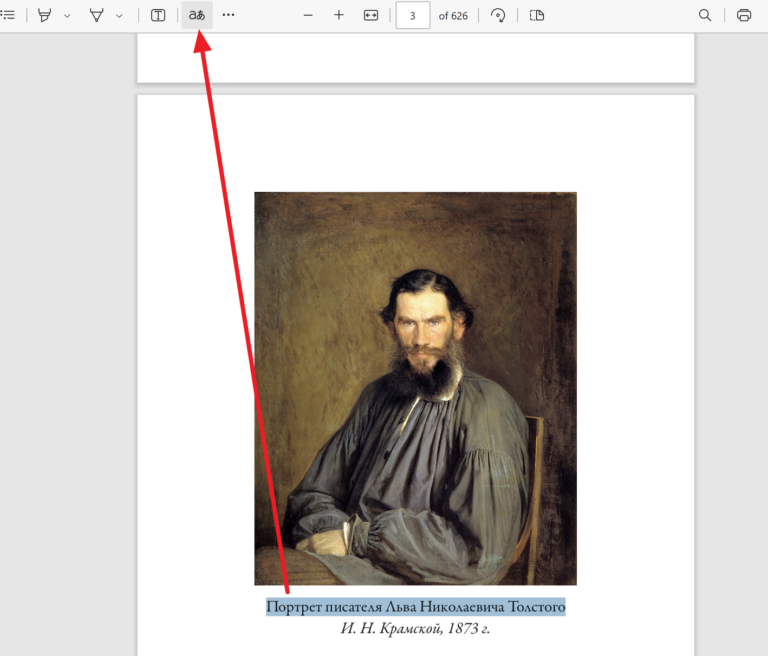Zoom in with the plus button
The image size is (768, 656).
[x=339, y=15]
